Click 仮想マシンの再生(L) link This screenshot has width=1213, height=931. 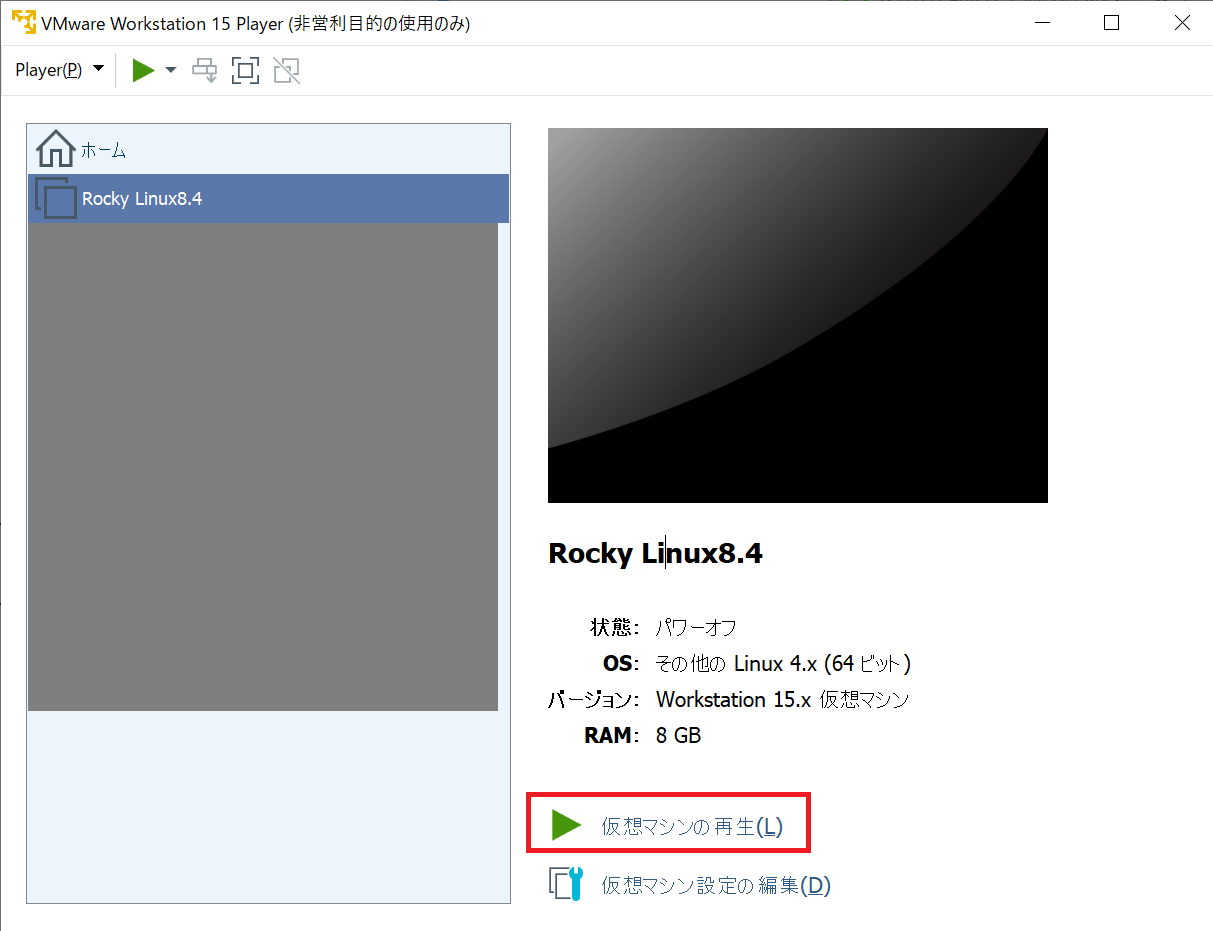click(692, 826)
